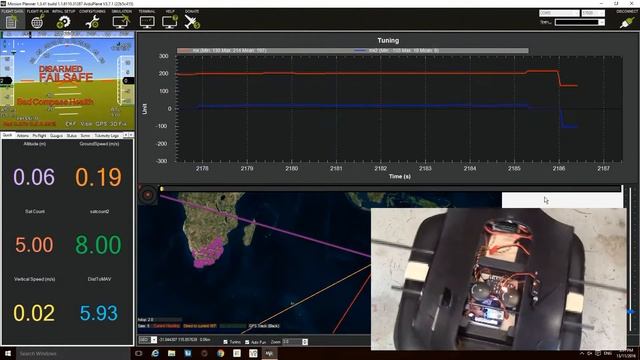
Task: Open Internet Explorer from taskbar
Action: pyautogui.click(x=155, y=353)
